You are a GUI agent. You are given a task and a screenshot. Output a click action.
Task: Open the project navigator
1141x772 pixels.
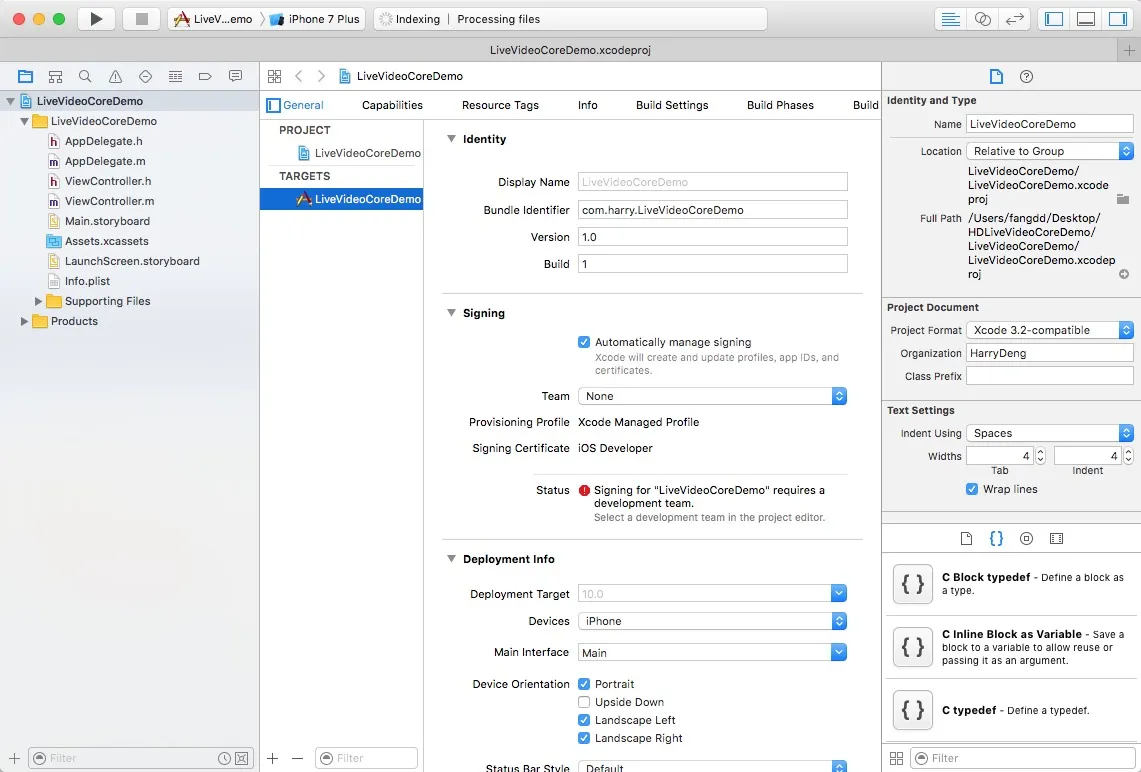(x=25, y=76)
